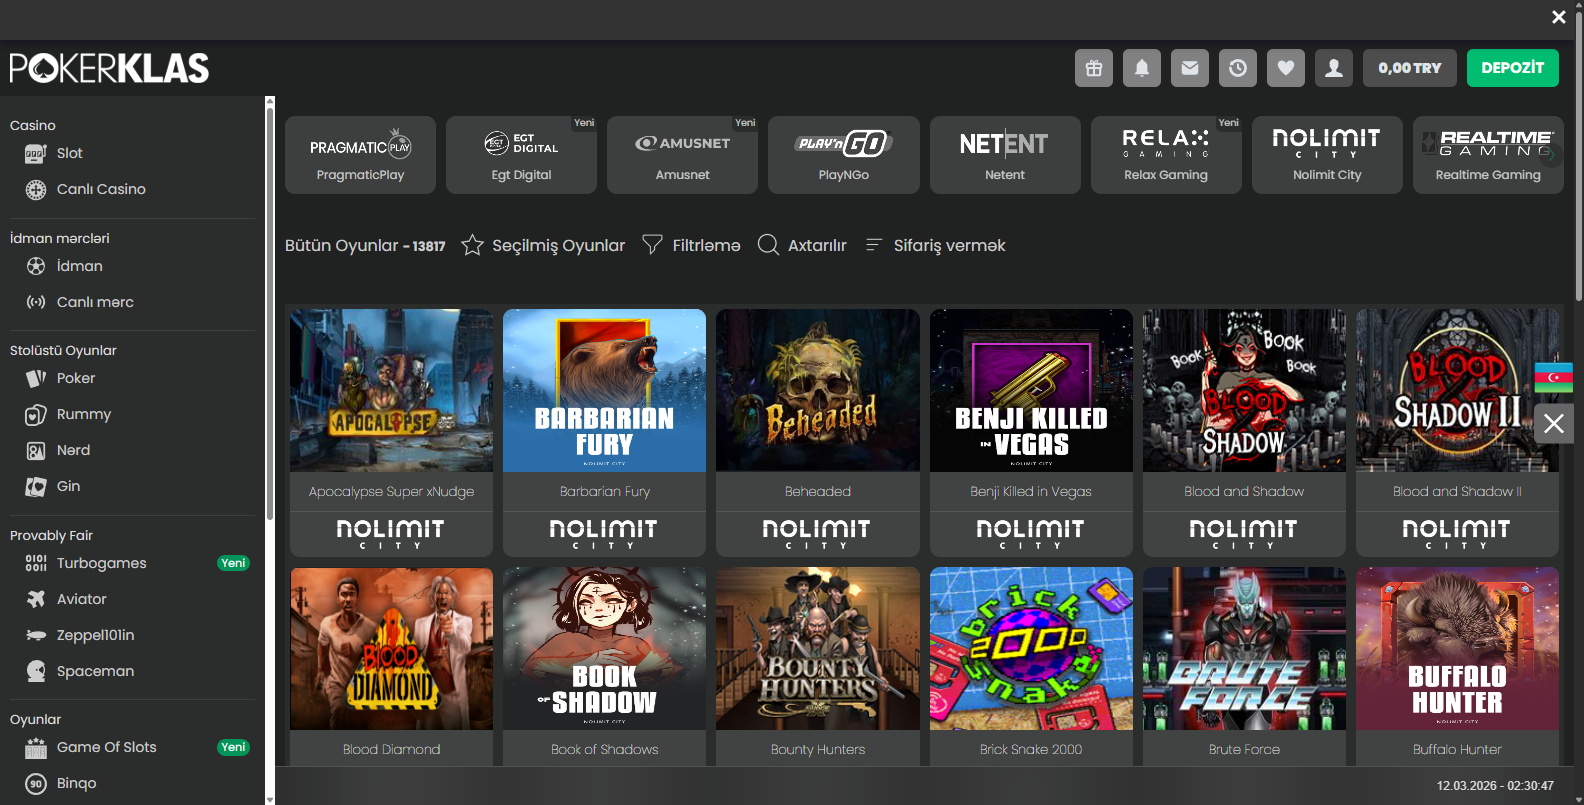Screen dimensions: 1584x805
Task: Click the Sifariş vermək sort icon
Action: 873,245
